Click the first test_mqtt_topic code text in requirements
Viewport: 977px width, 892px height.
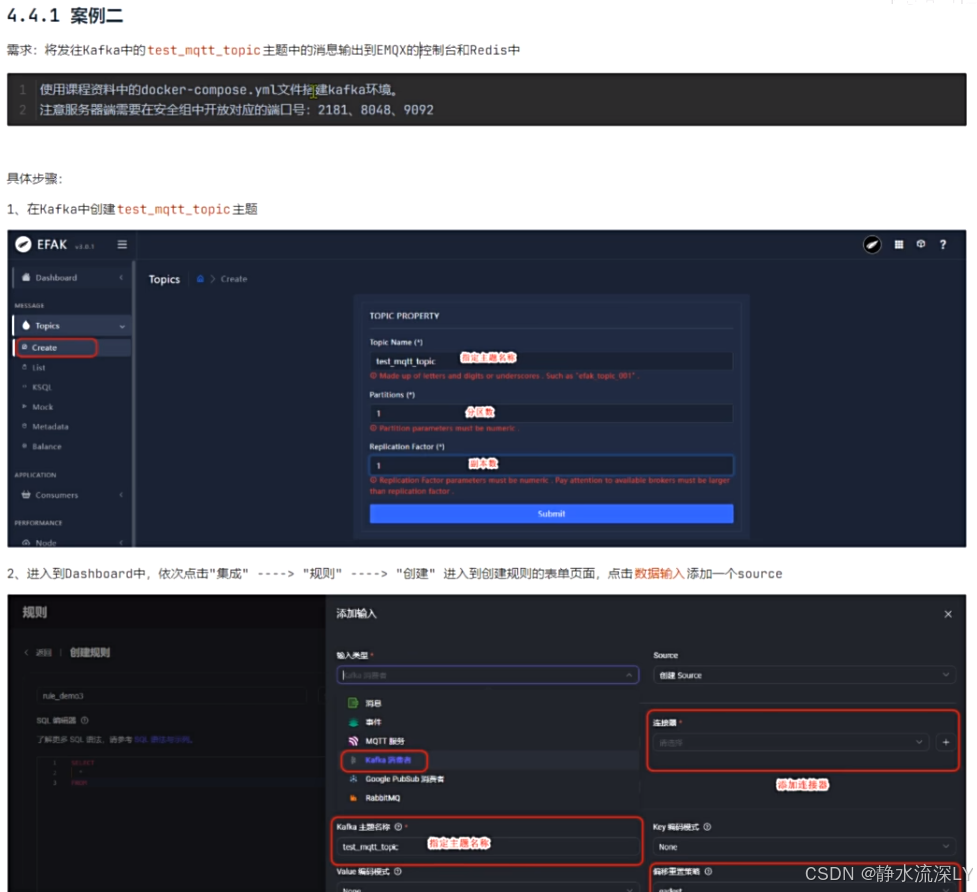204,50
